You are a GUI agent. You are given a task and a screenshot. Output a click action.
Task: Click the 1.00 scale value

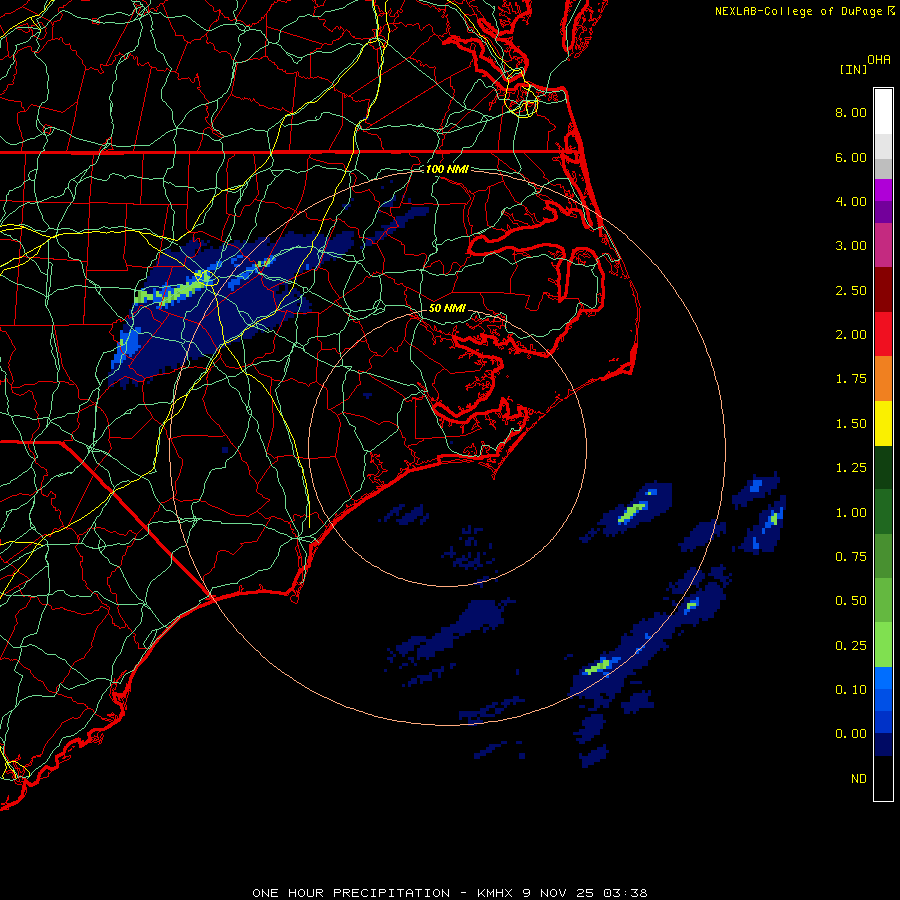(851, 513)
